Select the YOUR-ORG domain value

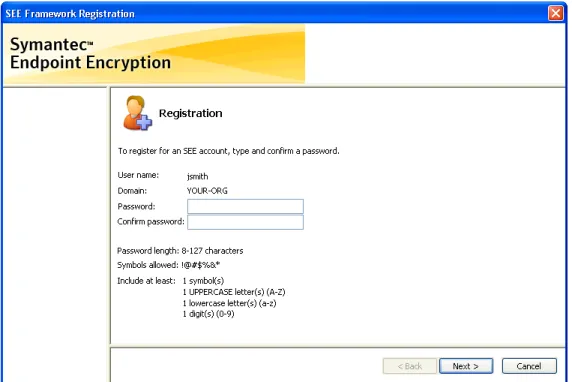[207, 191]
